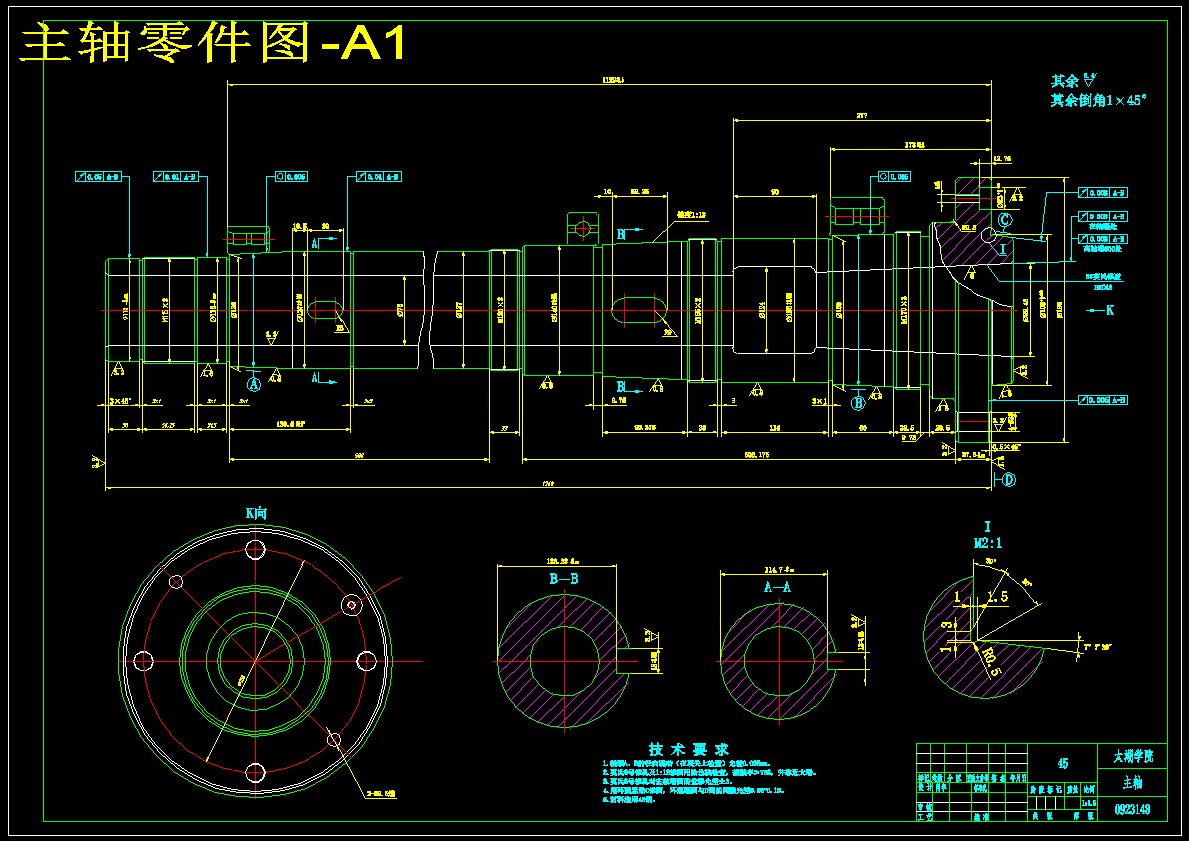Select the part name cell 主轴
This screenshot has width=1189, height=841.
point(1133,783)
